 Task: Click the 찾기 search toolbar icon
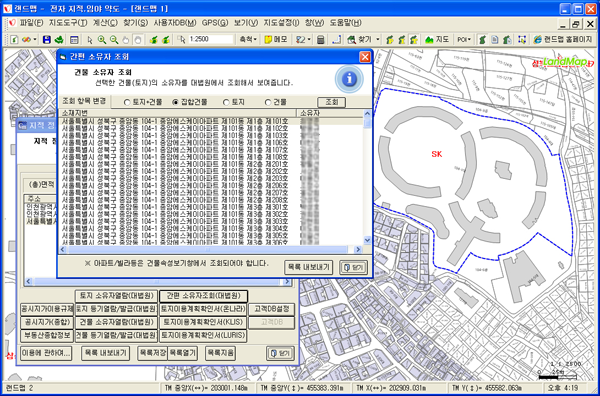[359, 39]
